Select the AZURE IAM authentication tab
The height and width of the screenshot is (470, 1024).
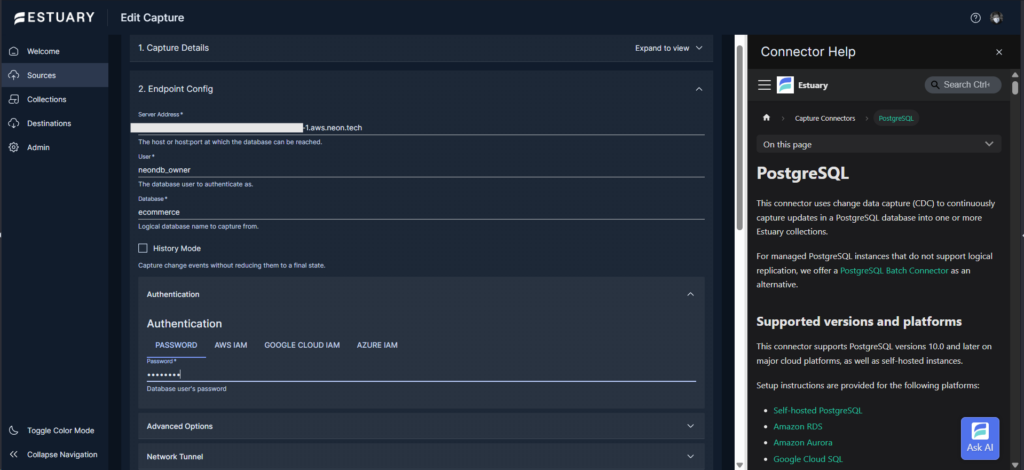pyautogui.click(x=377, y=345)
